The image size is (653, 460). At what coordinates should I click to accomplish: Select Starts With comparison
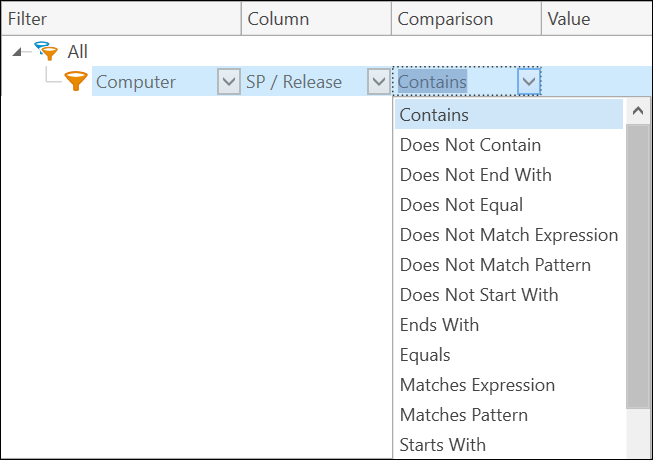(442, 445)
